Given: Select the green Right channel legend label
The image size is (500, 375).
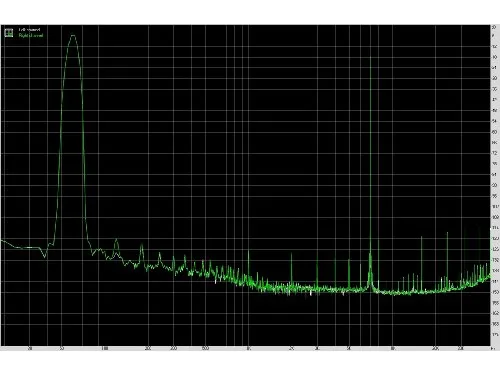Looking at the screenshot, I should (31, 35).
